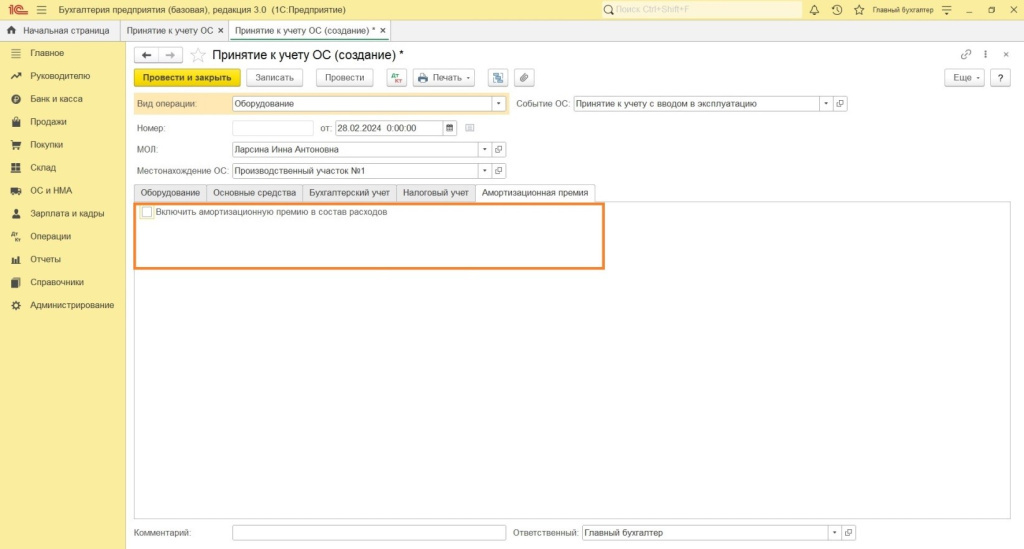Open the notifications bell icon

click(x=814, y=10)
